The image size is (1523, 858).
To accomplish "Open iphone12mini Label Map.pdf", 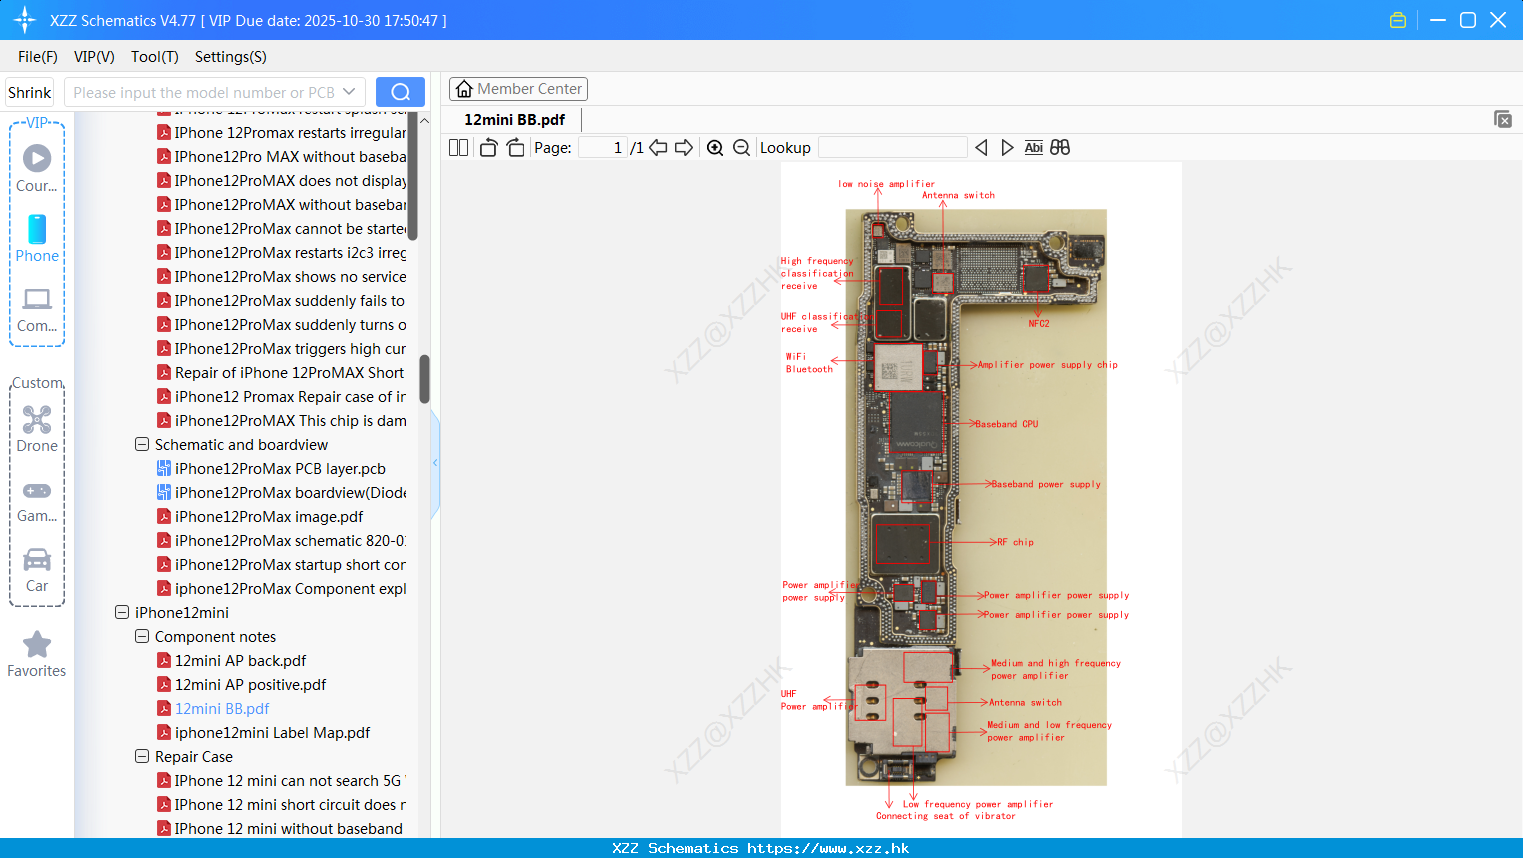I will coord(272,732).
